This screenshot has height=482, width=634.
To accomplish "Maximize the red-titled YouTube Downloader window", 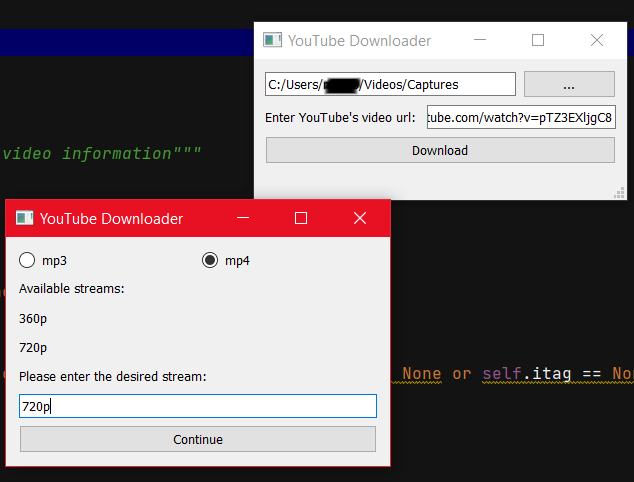I will [301, 218].
